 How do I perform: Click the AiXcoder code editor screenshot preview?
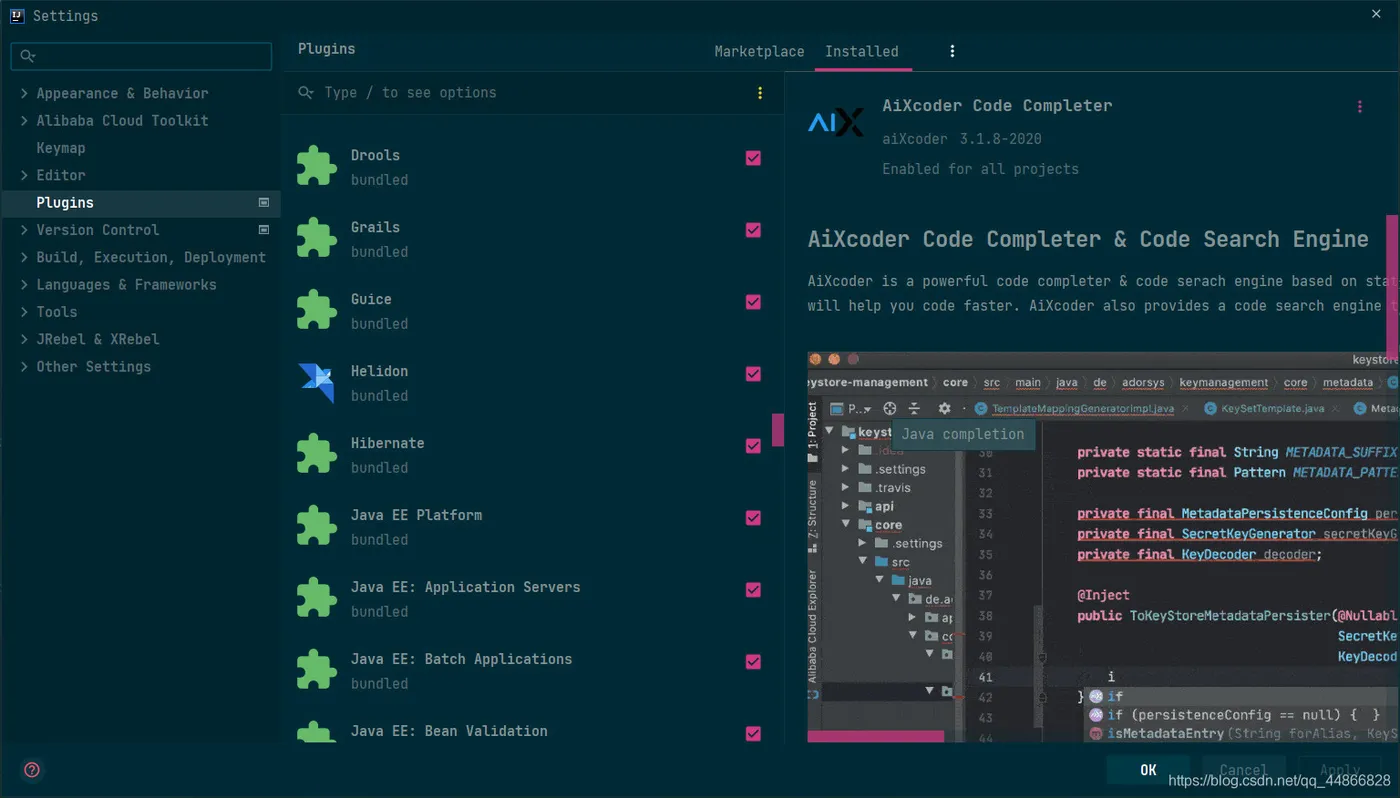1104,546
